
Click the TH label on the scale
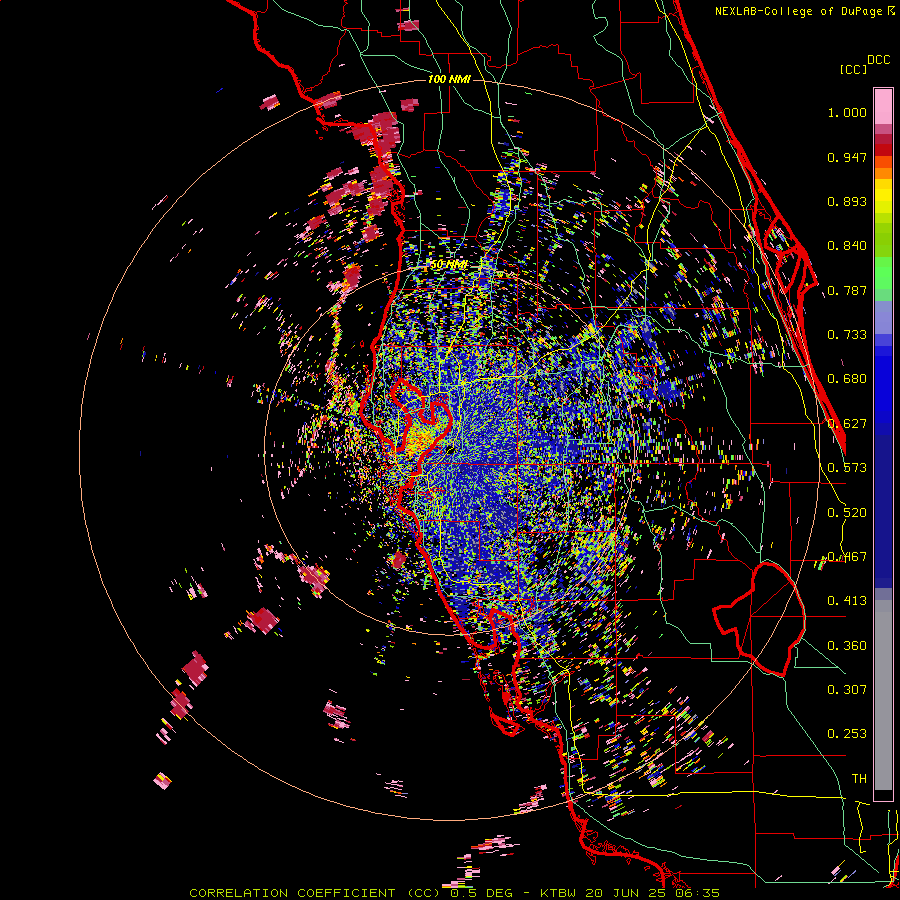click(x=859, y=779)
